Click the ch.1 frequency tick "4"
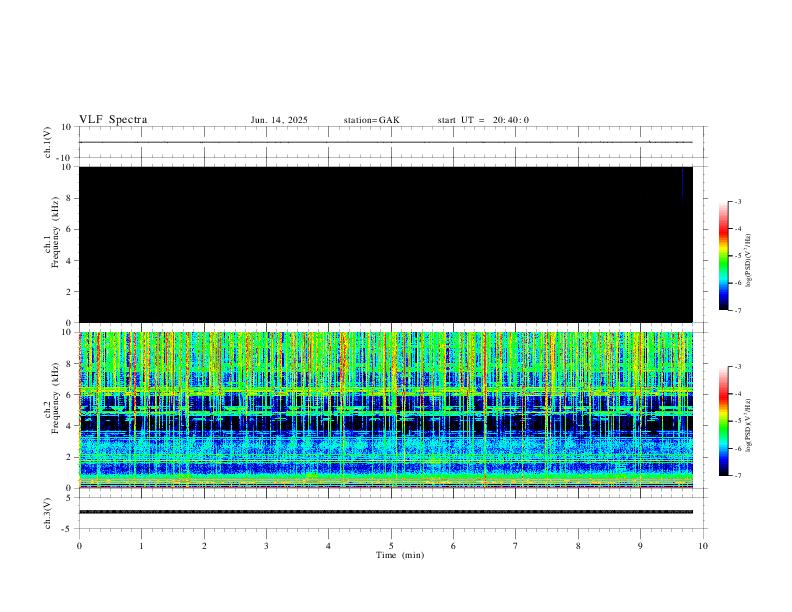The height and width of the screenshot is (612, 792). [69, 261]
